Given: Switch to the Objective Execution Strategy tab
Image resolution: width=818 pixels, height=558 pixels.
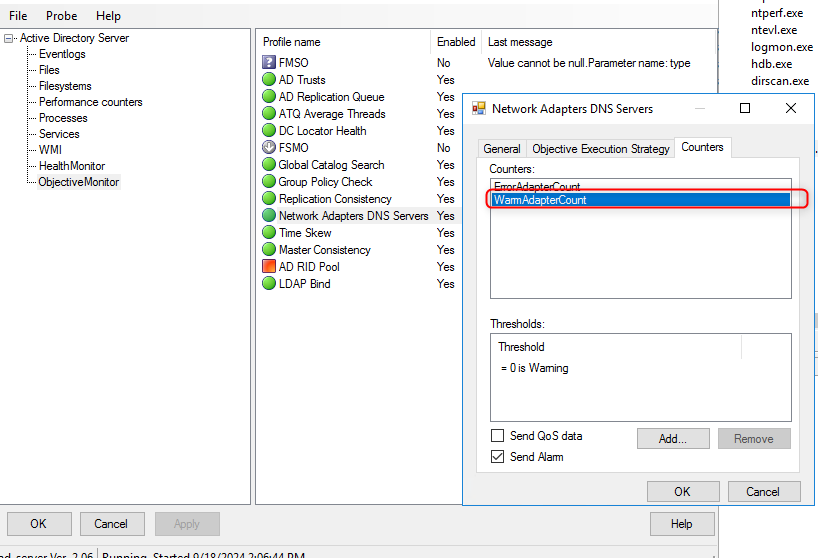Looking at the screenshot, I should point(600,148).
